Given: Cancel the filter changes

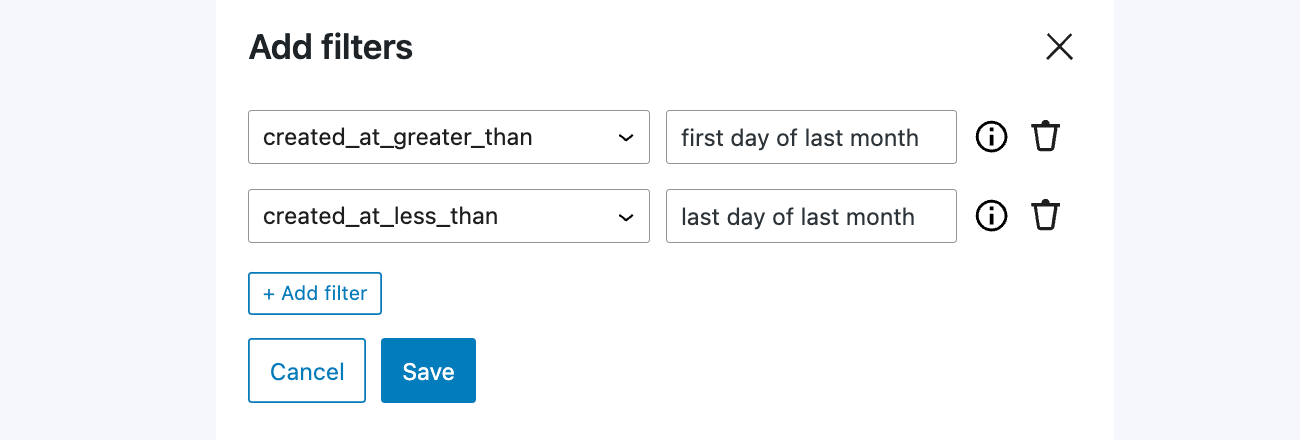Looking at the screenshot, I should tap(307, 371).
